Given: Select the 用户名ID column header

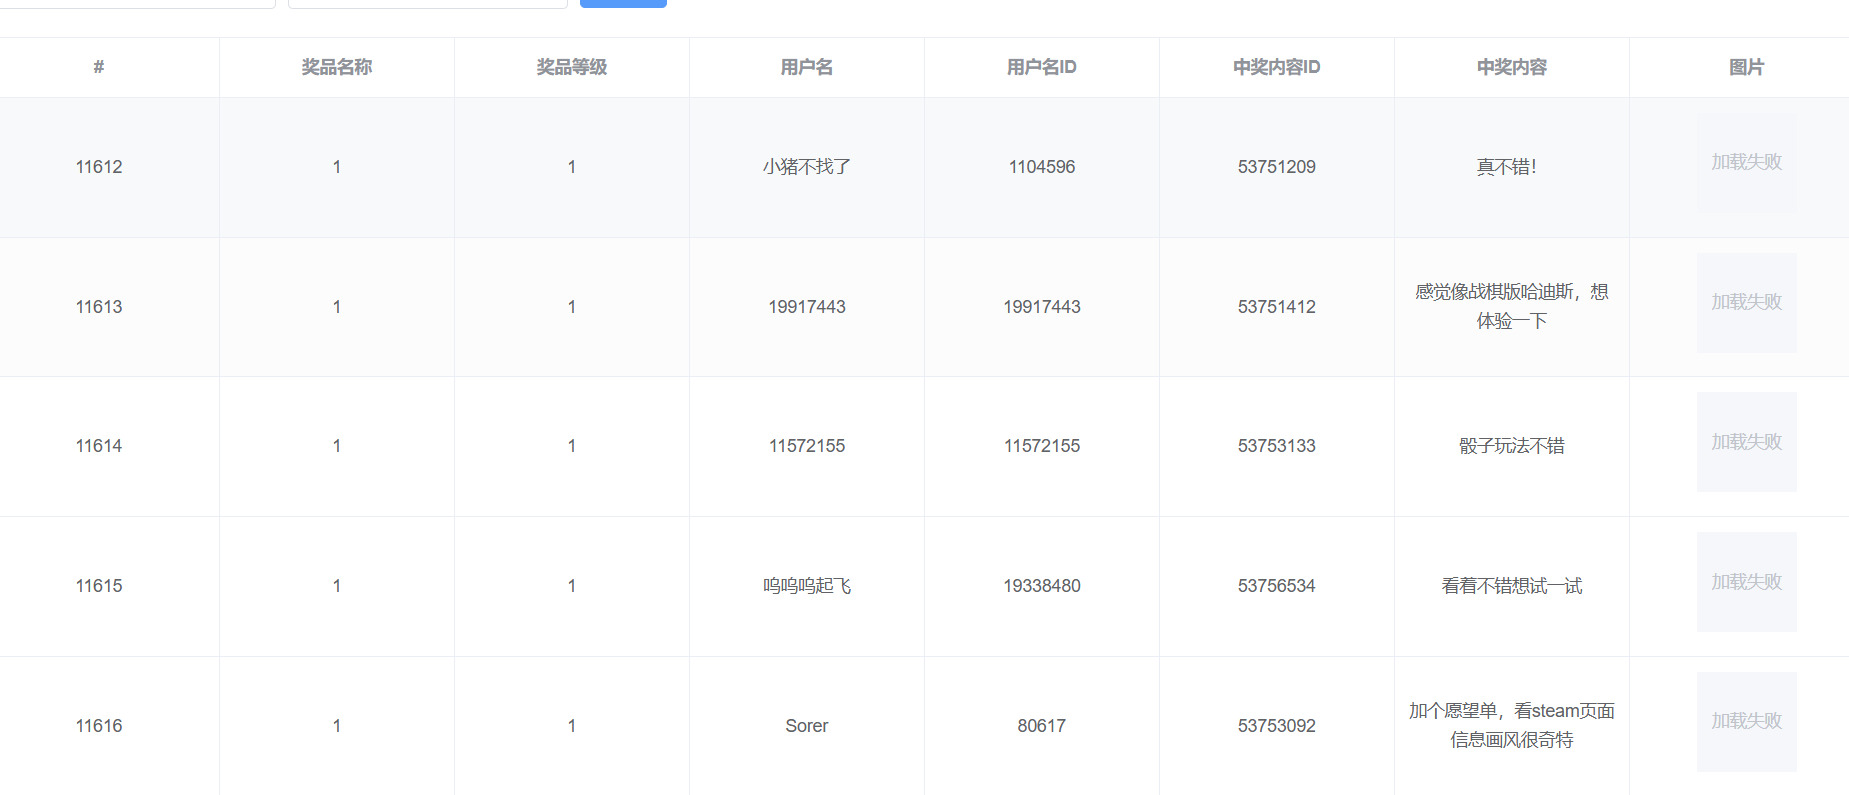Looking at the screenshot, I should (x=1042, y=67).
